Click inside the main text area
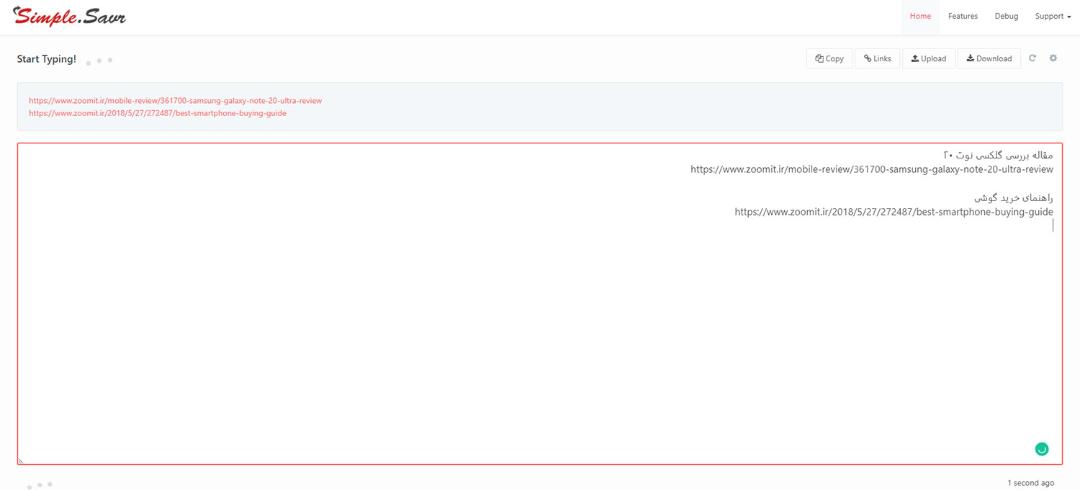Viewport: 1080px width, 490px height. [x=540, y=304]
